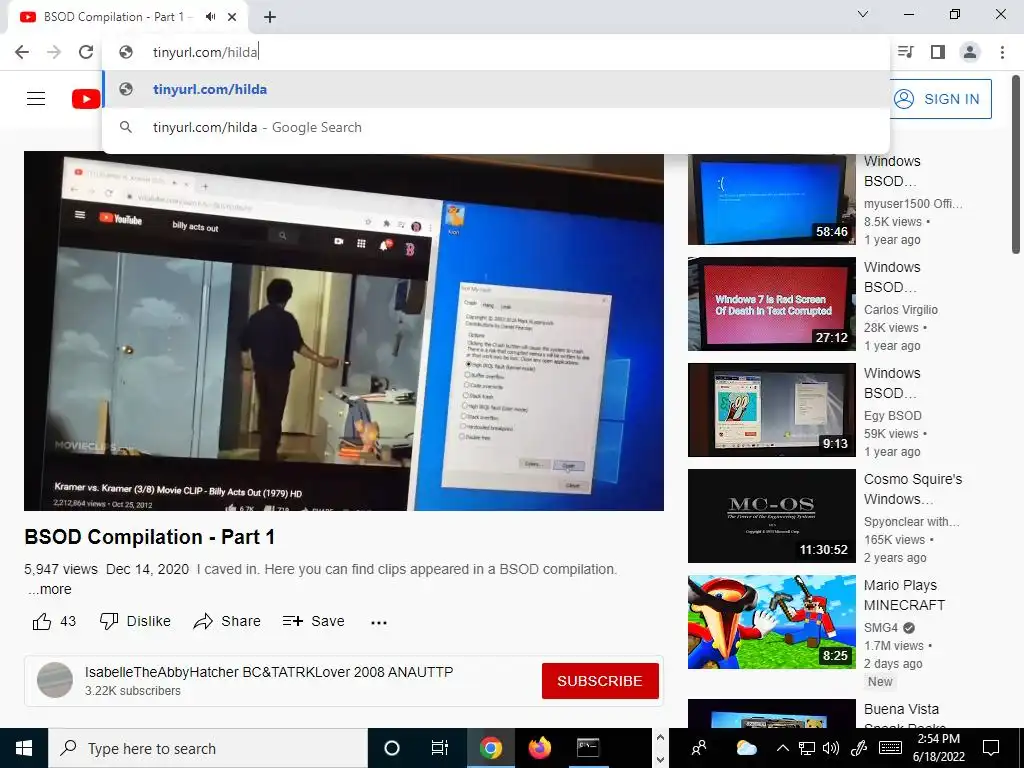Open the more actions ellipsis under video

pos(379,622)
